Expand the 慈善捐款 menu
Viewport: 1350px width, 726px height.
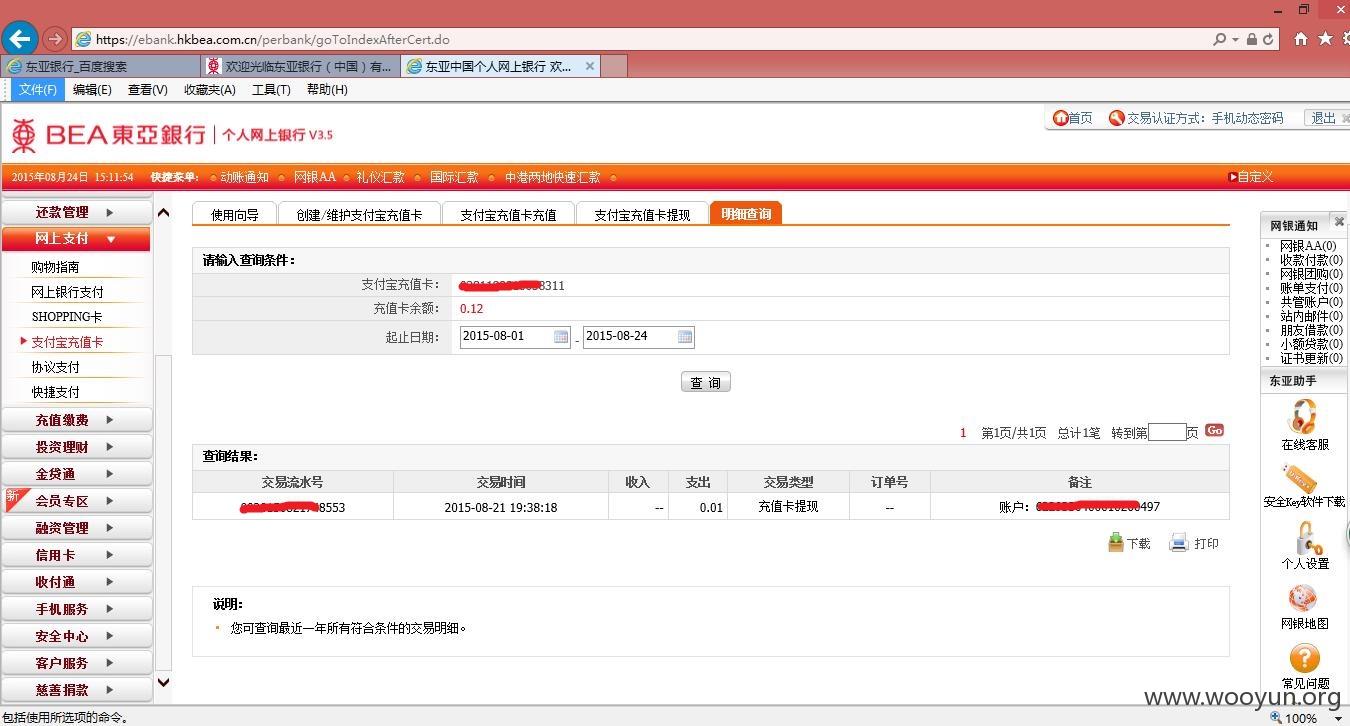tap(76, 690)
